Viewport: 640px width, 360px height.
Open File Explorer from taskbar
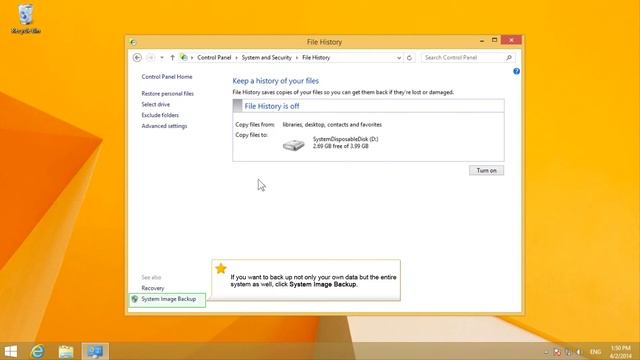(x=66, y=351)
